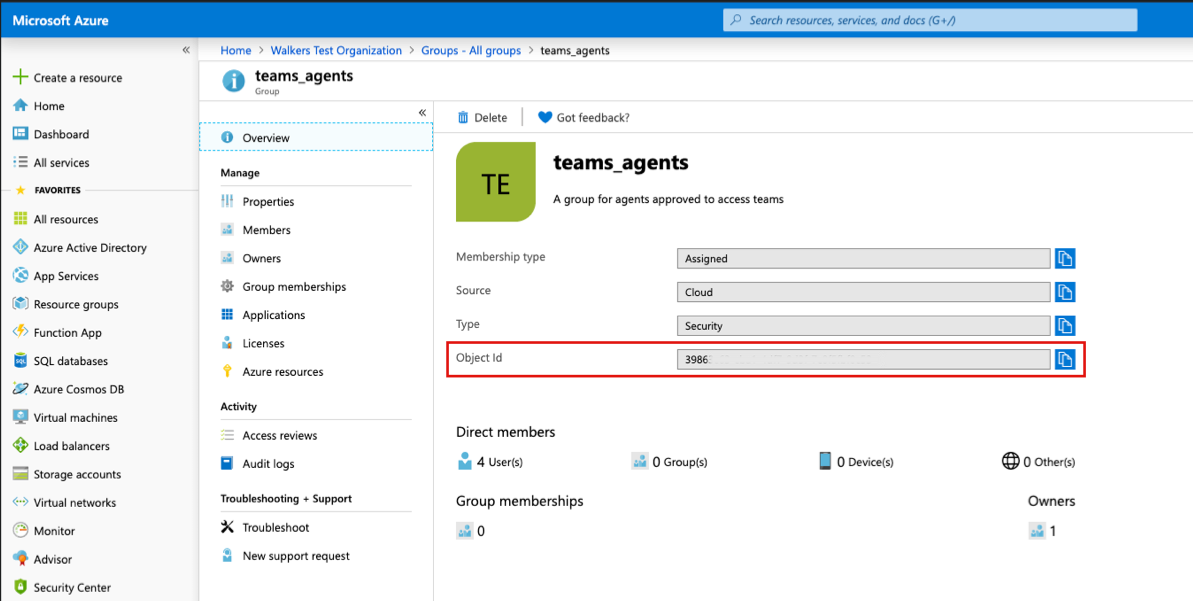This screenshot has width=1193, height=601.
Task: Click the Azure Cosmos DB icon
Action: [x=20, y=388]
